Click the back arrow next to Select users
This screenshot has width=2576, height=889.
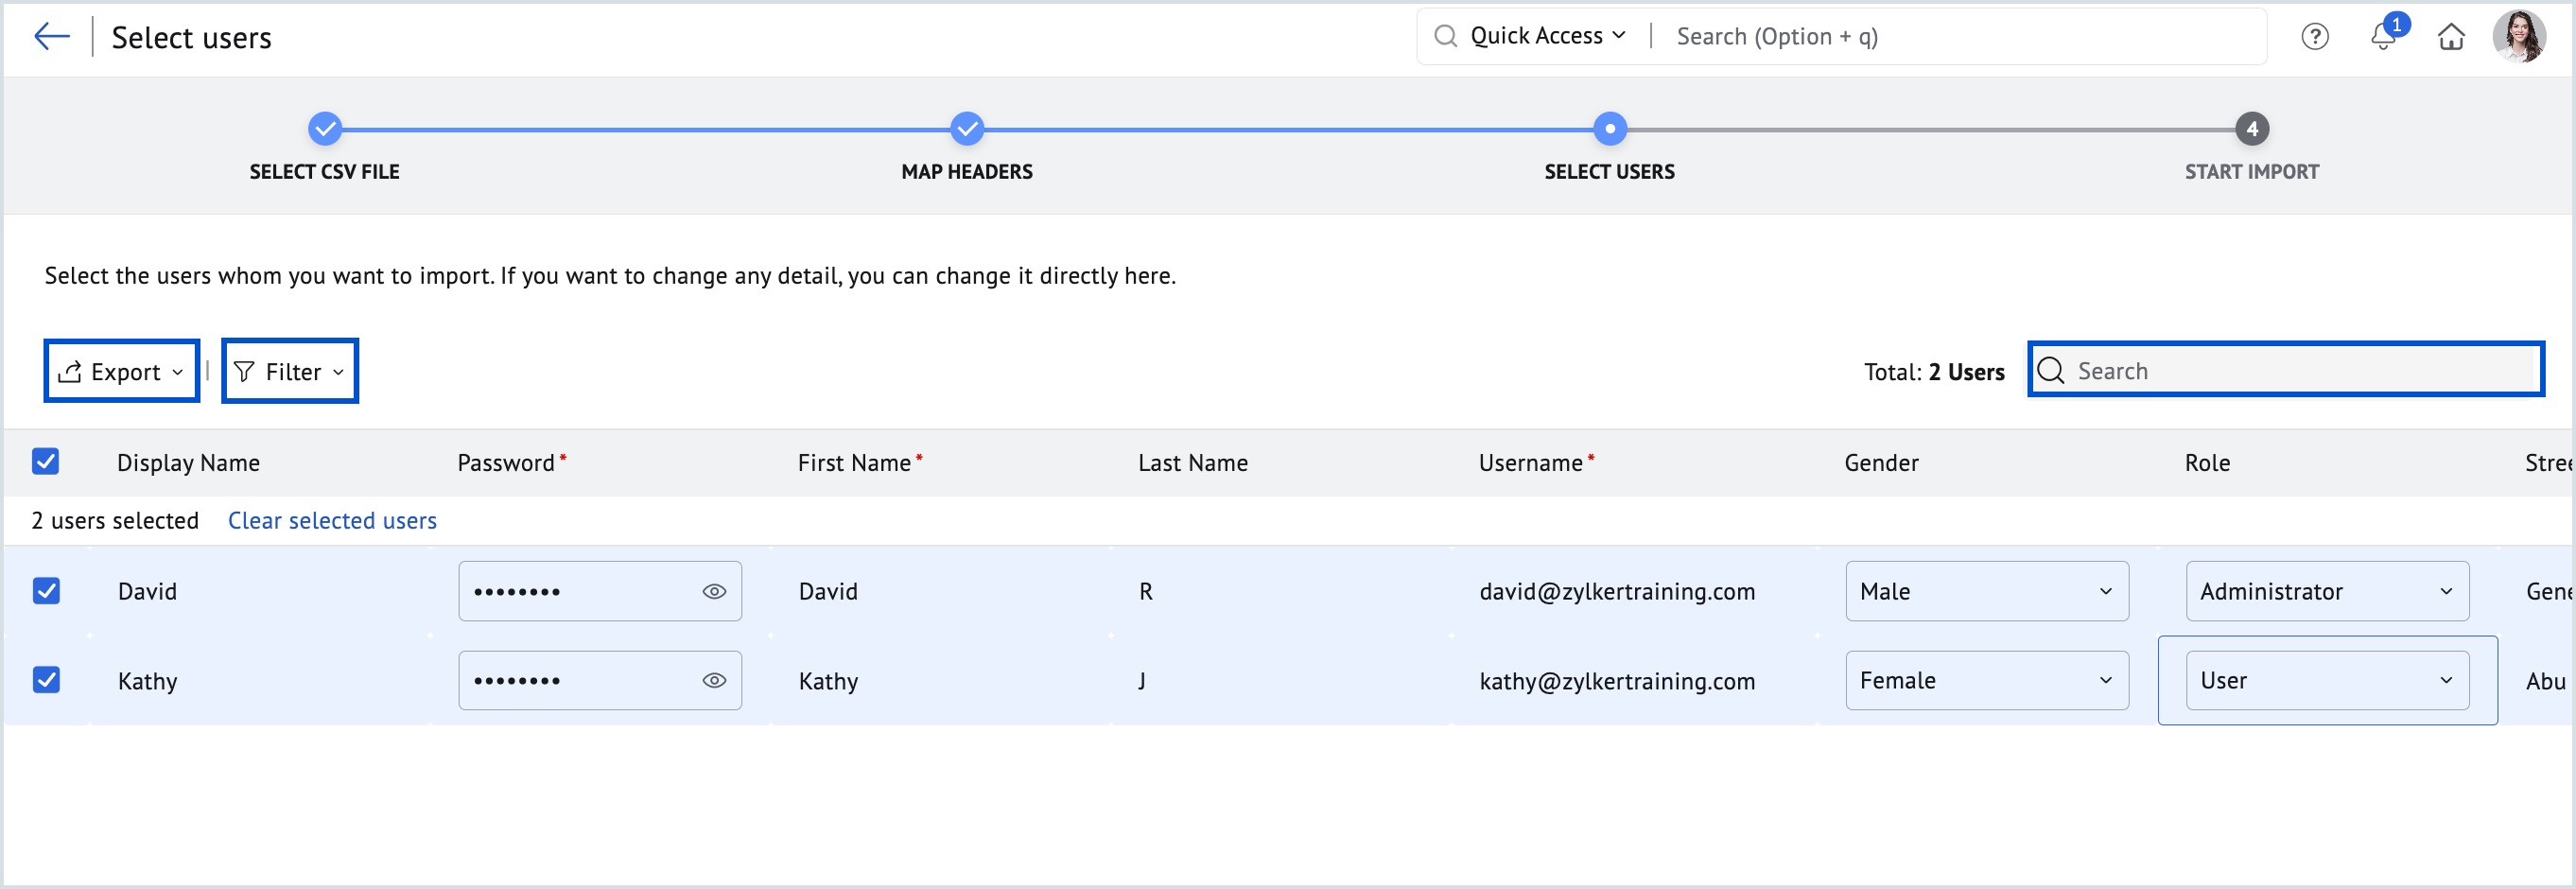(x=51, y=36)
